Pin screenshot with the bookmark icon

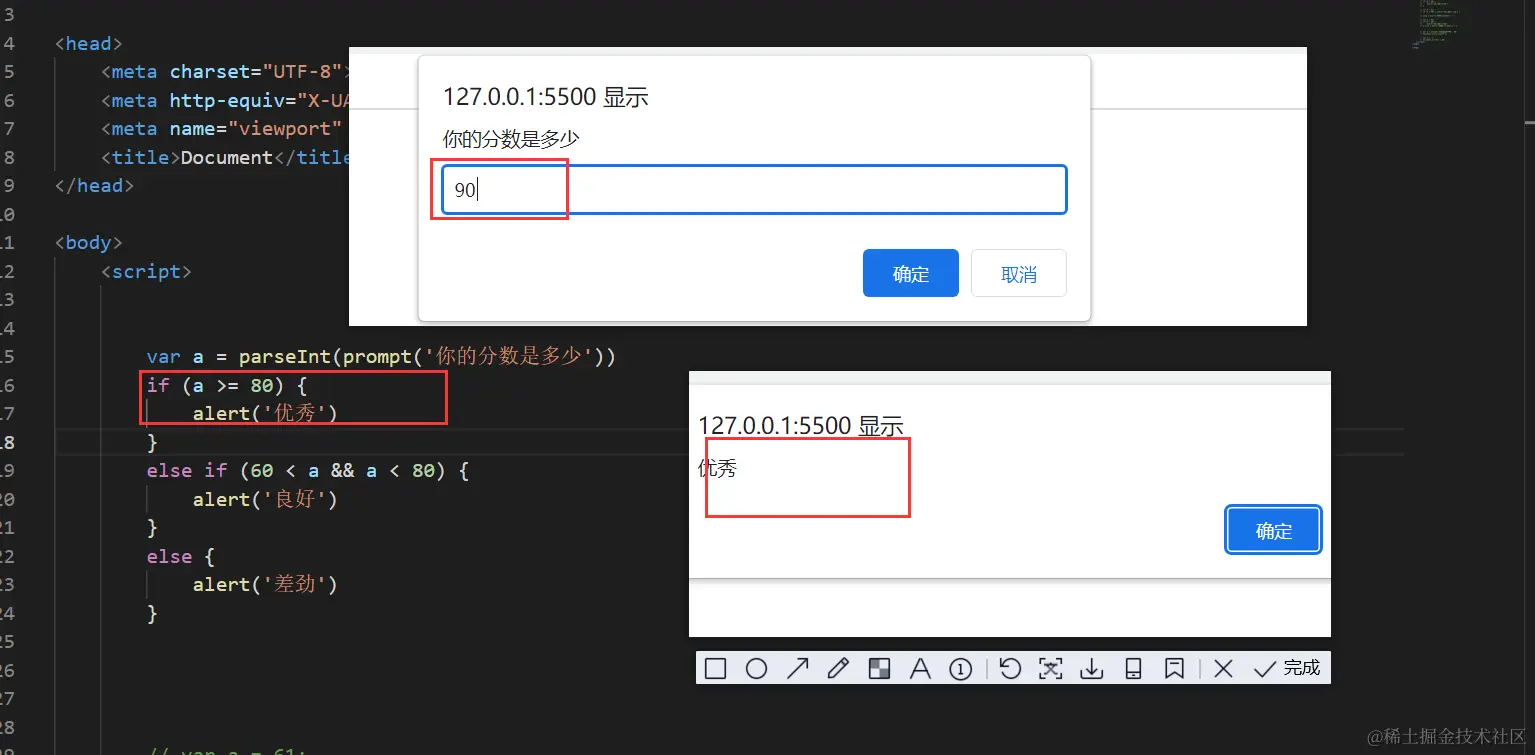[1174, 669]
